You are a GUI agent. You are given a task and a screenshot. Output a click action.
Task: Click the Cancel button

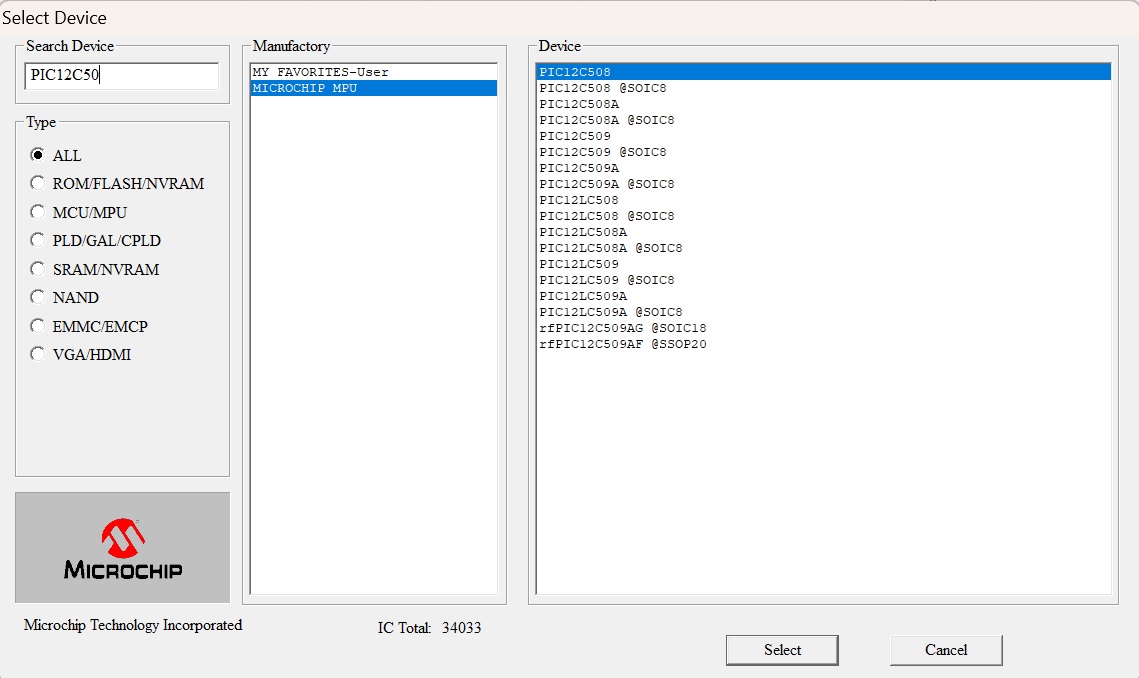945,650
